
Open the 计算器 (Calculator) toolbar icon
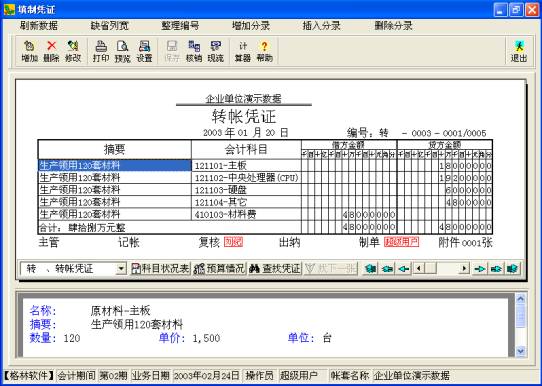pos(243,51)
